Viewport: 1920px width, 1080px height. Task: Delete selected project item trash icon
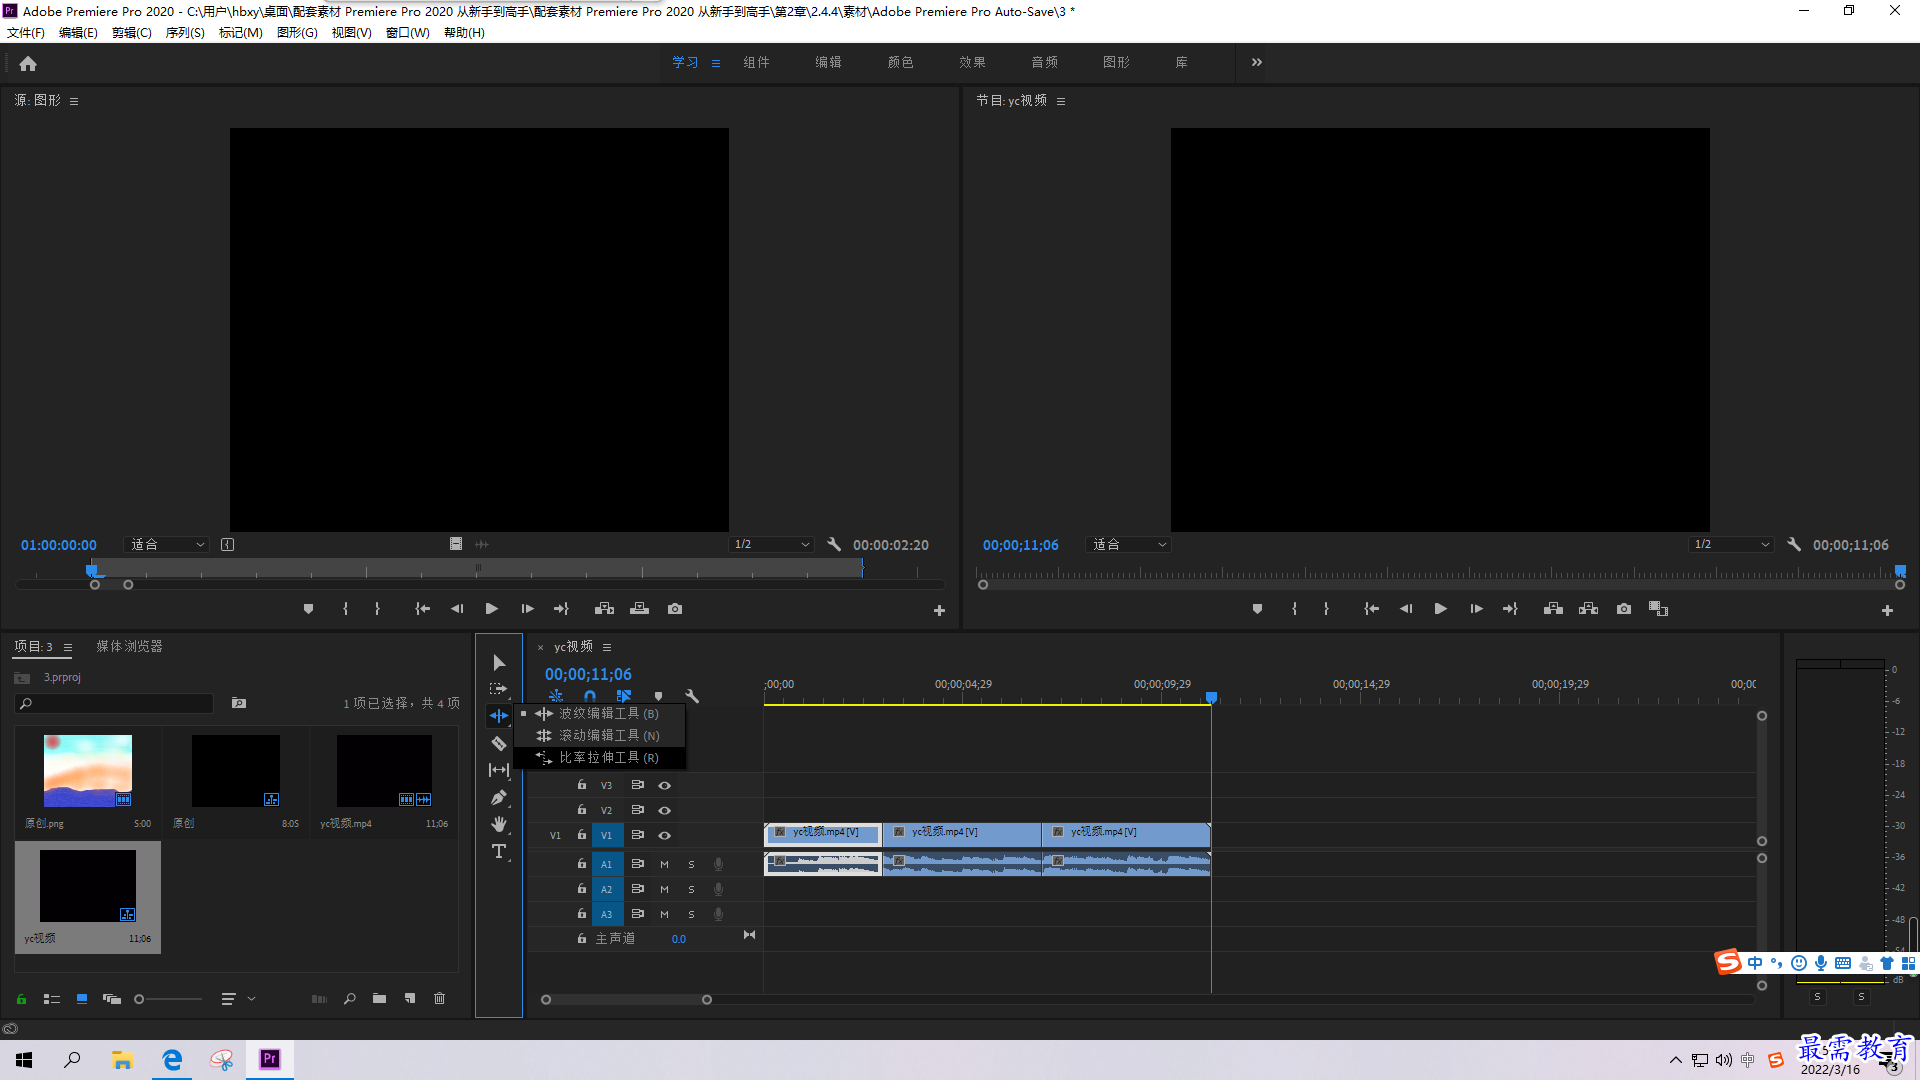coord(439,999)
